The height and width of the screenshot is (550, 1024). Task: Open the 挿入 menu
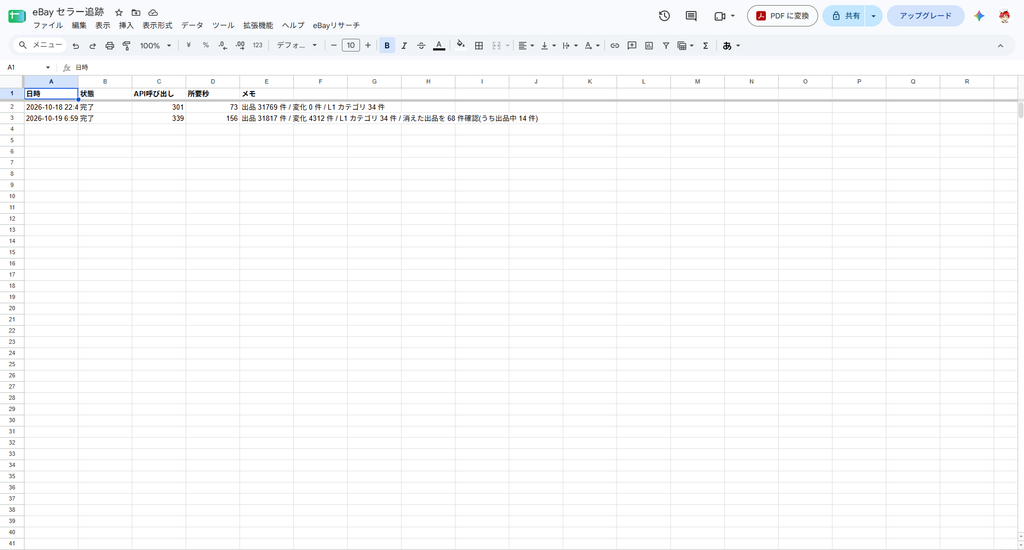[126, 25]
